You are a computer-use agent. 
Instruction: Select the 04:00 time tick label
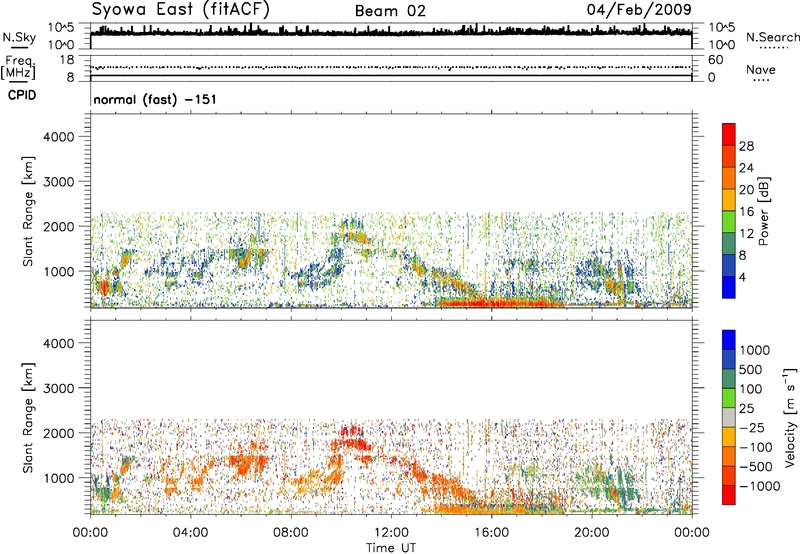pos(190,533)
